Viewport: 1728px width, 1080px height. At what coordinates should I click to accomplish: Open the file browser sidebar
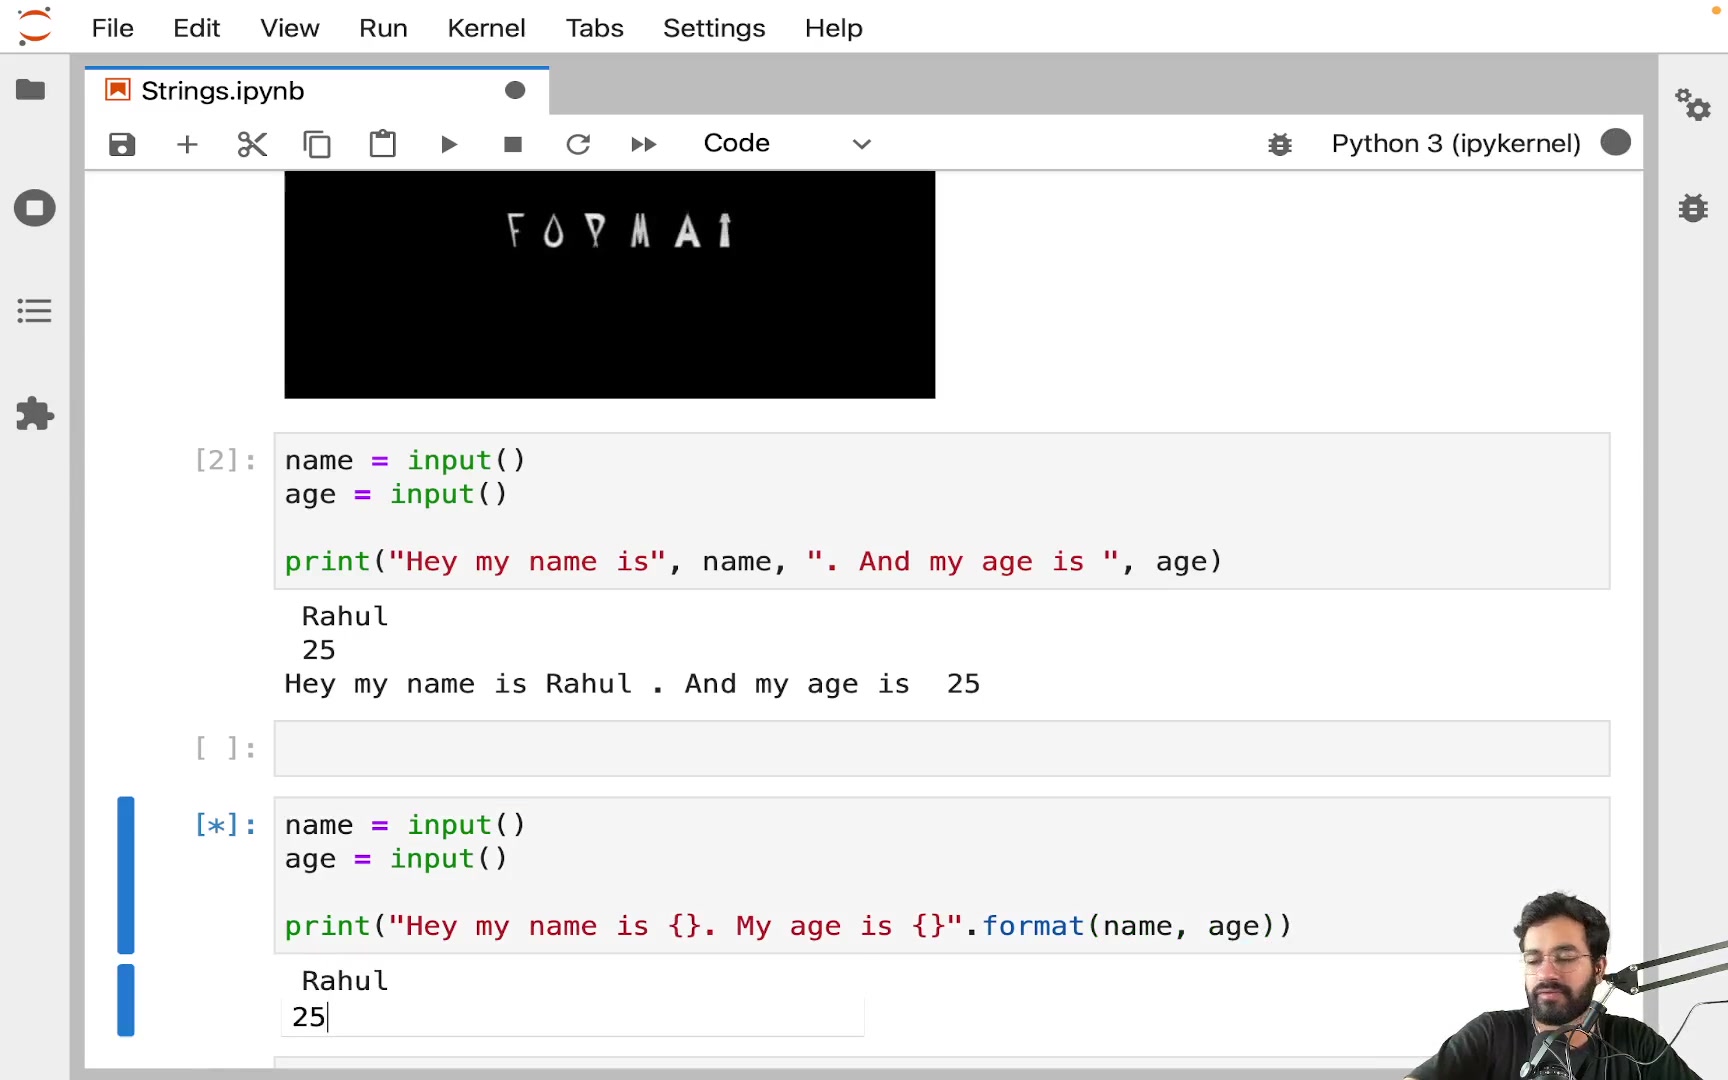click(31, 90)
